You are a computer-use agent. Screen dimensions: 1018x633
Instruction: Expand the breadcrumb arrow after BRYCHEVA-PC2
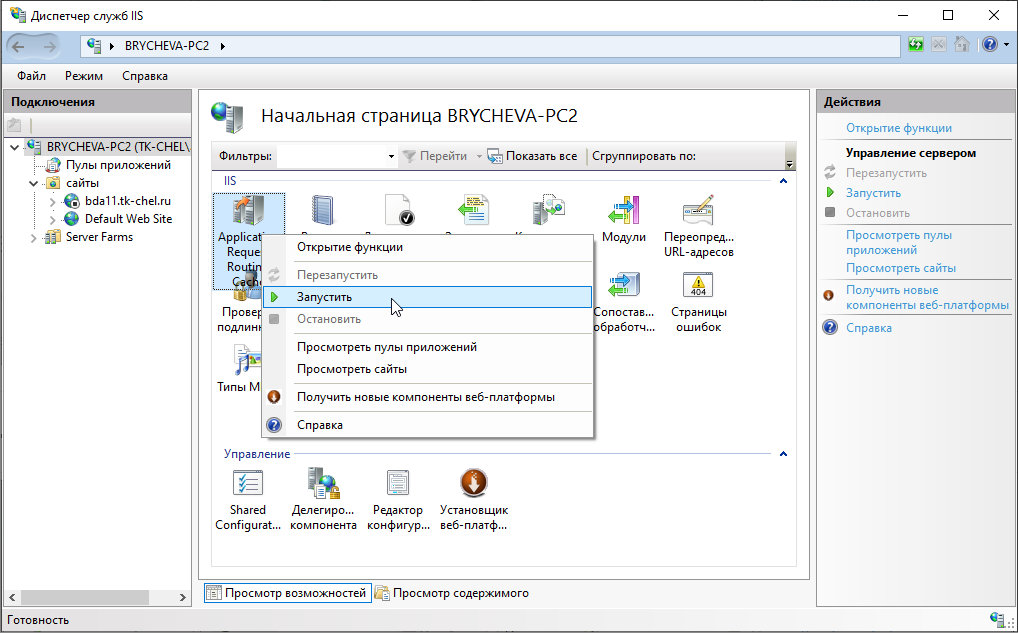223,46
